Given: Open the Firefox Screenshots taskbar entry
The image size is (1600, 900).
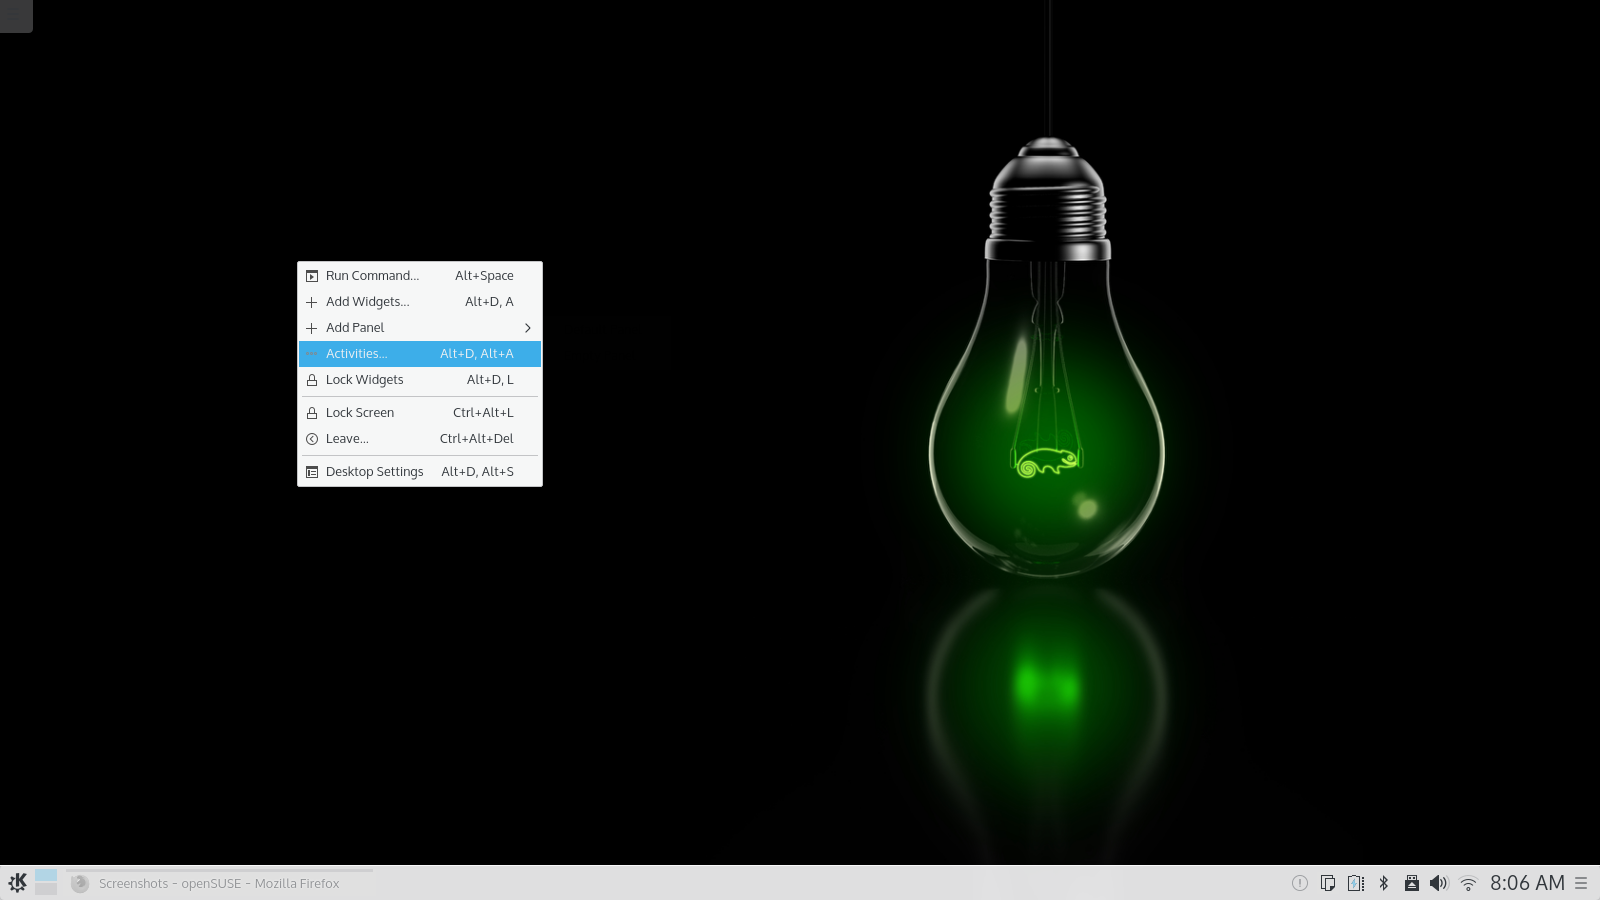Looking at the screenshot, I should (x=218, y=883).
